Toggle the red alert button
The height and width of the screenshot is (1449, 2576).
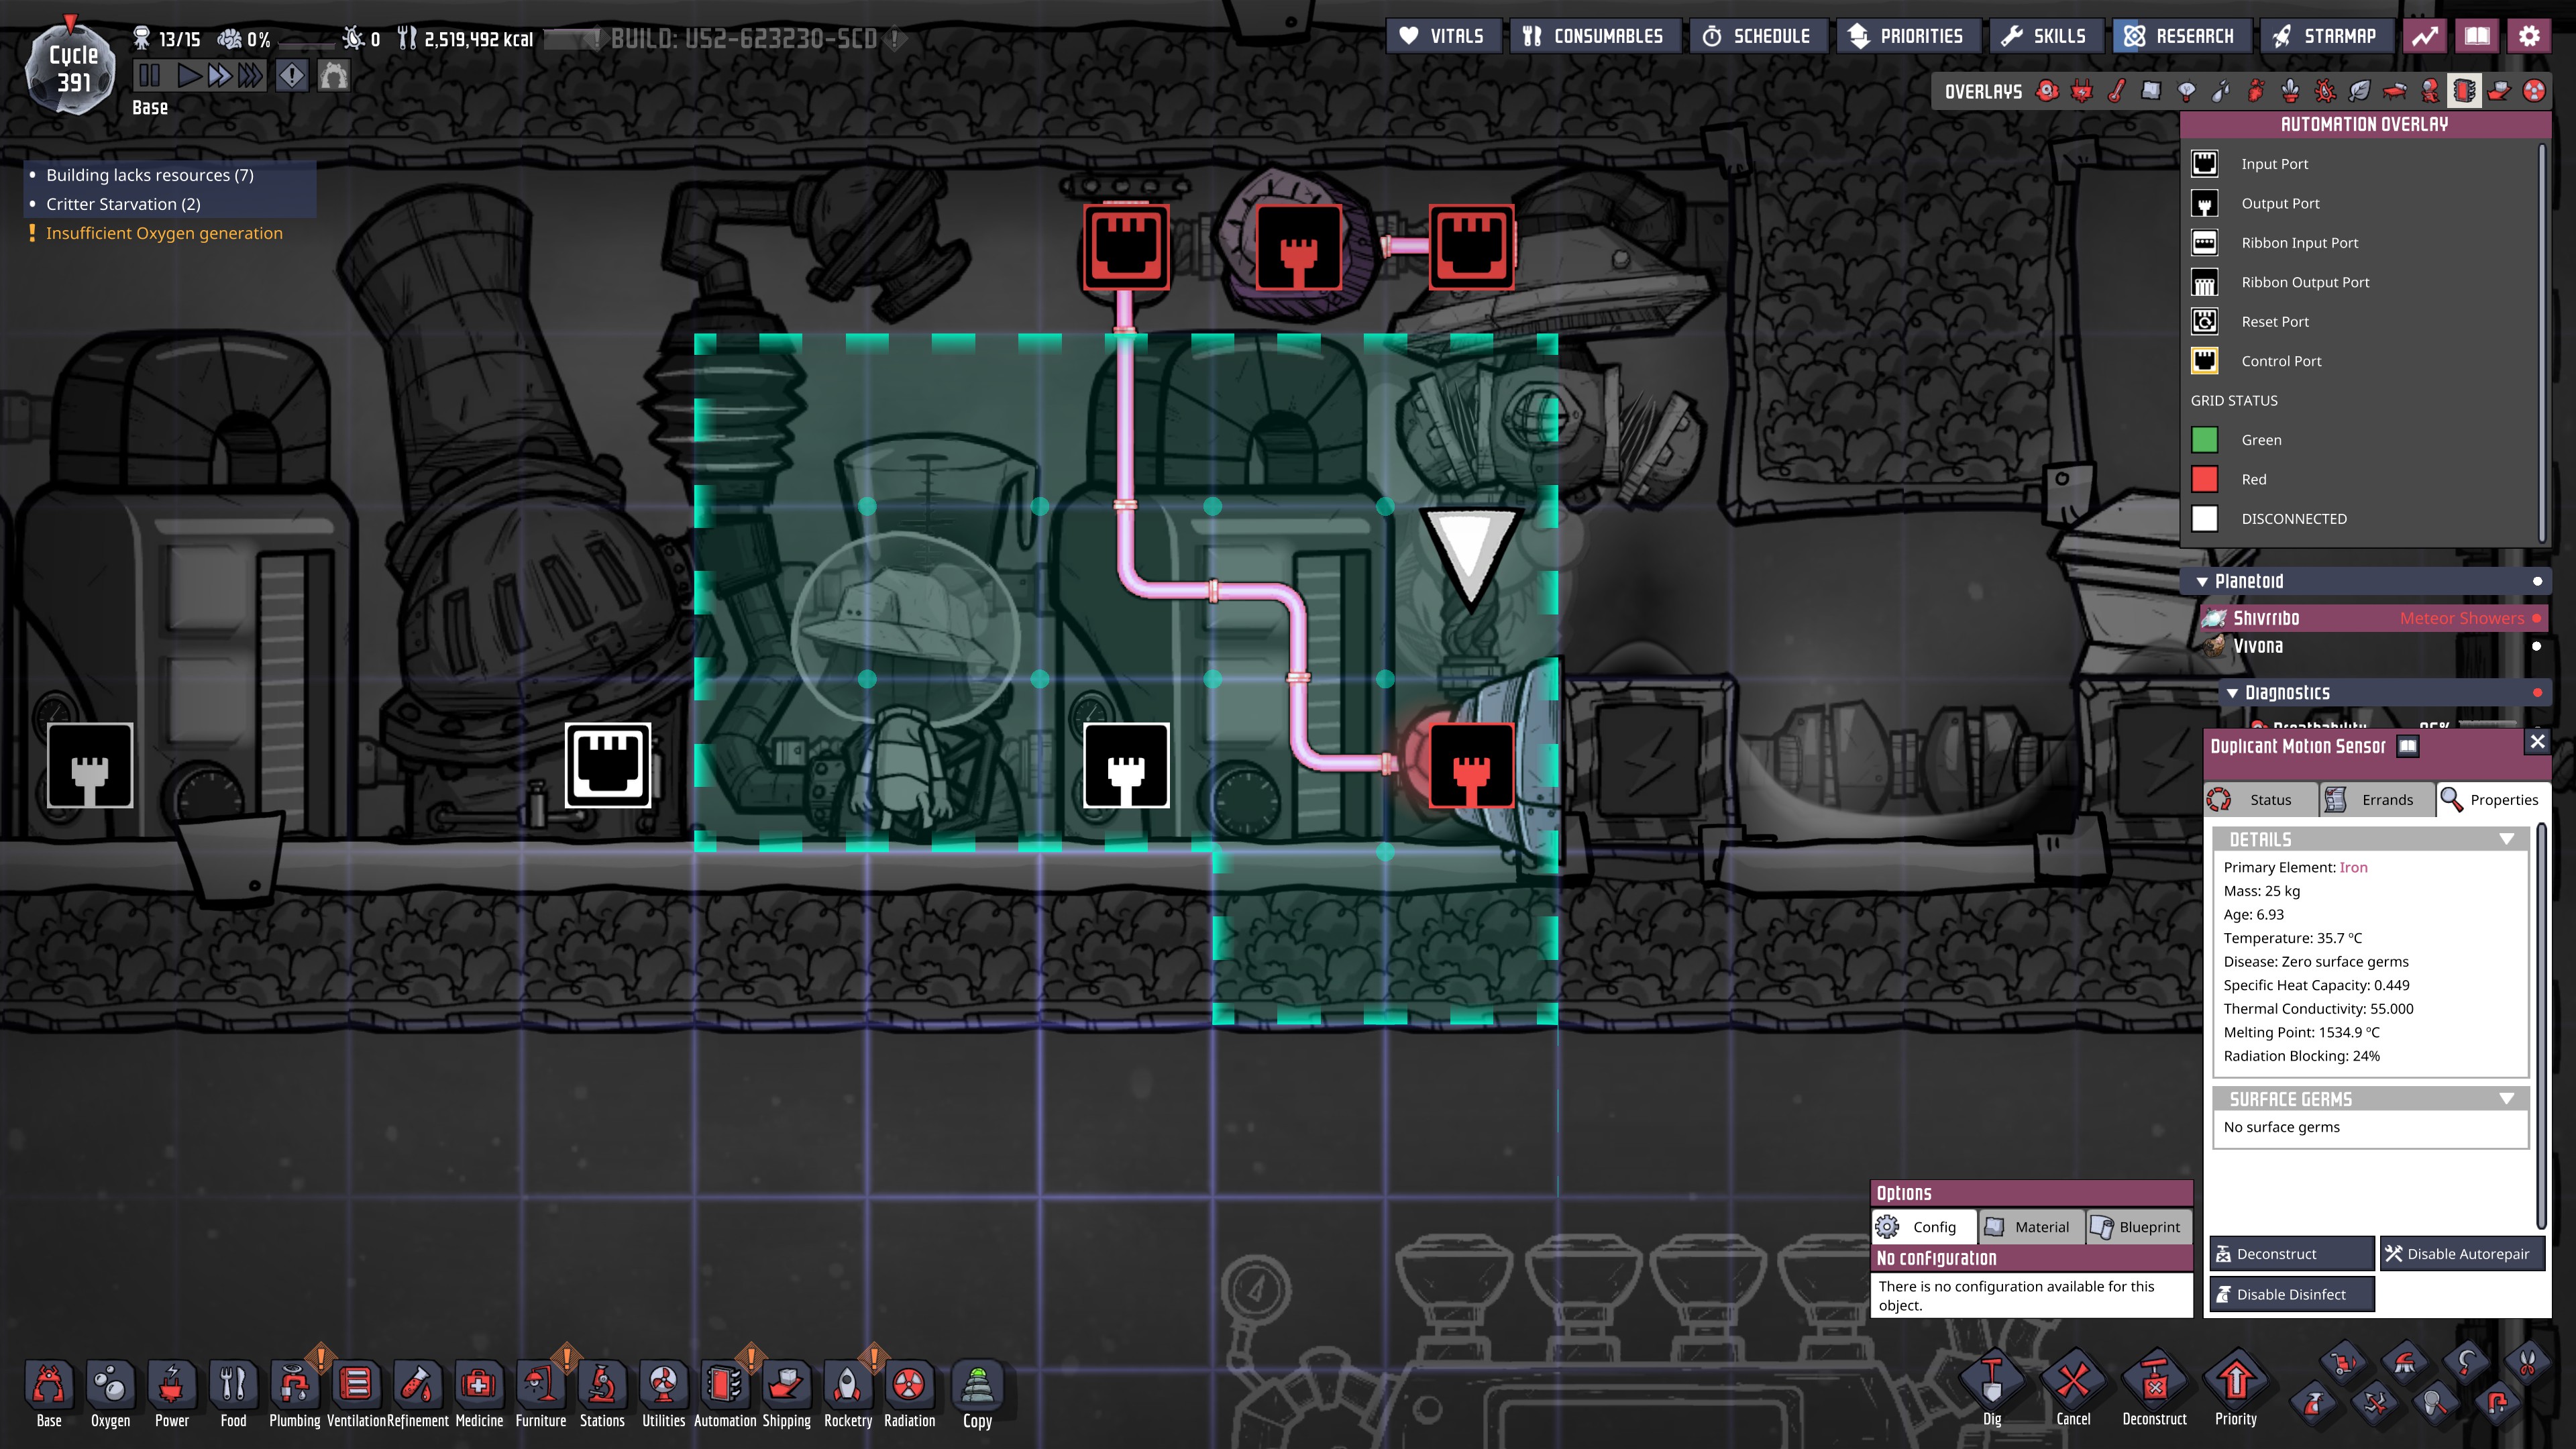click(x=292, y=75)
